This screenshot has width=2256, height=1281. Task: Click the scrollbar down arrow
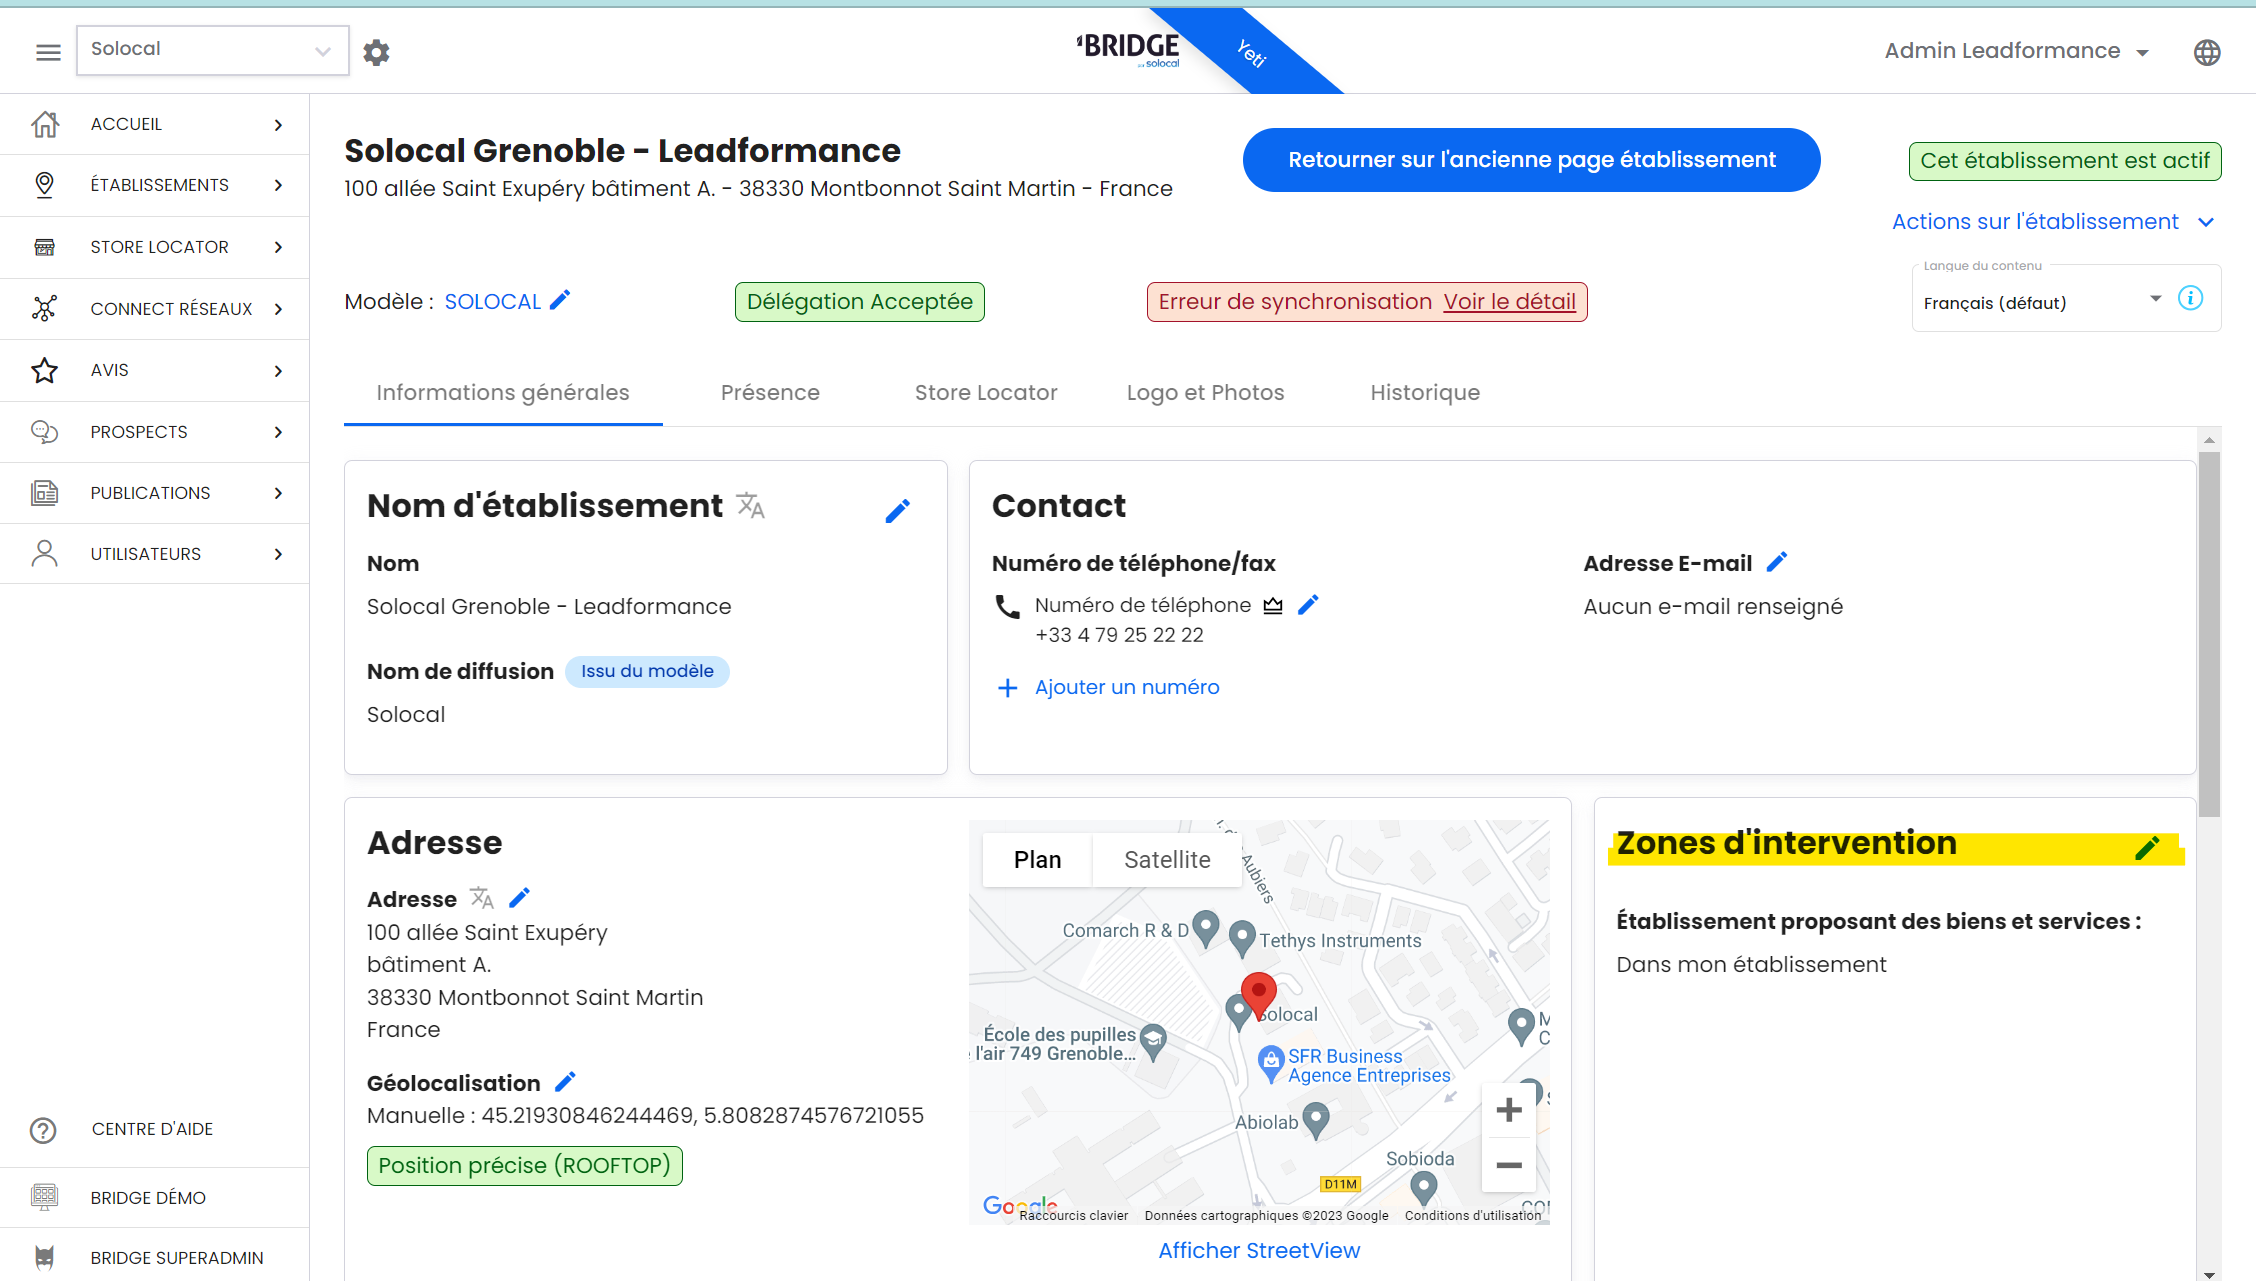pyautogui.click(x=2209, y=1274)
